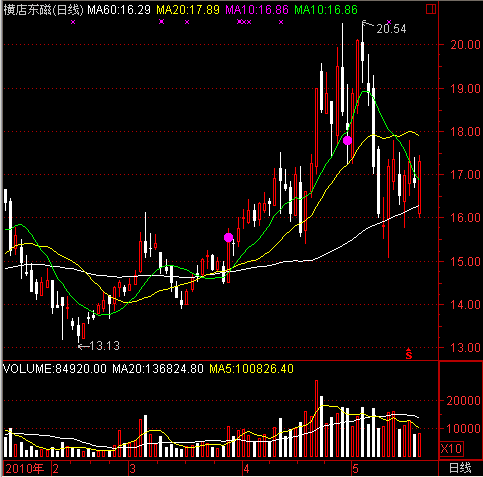Click the 15.00 price axis label

(465, 262)
